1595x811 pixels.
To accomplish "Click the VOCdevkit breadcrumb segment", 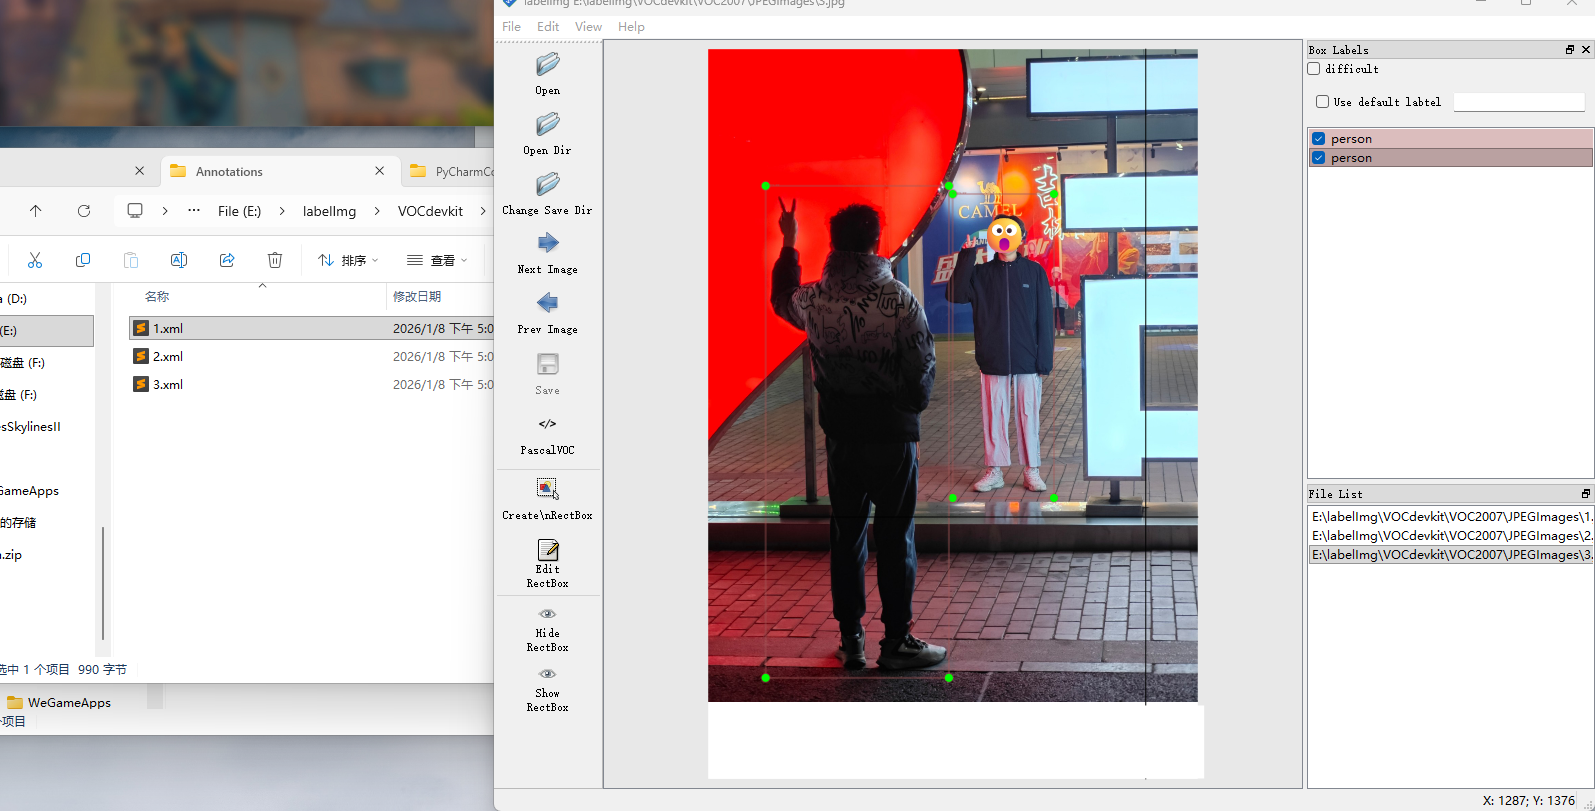I will coord(430,211).
